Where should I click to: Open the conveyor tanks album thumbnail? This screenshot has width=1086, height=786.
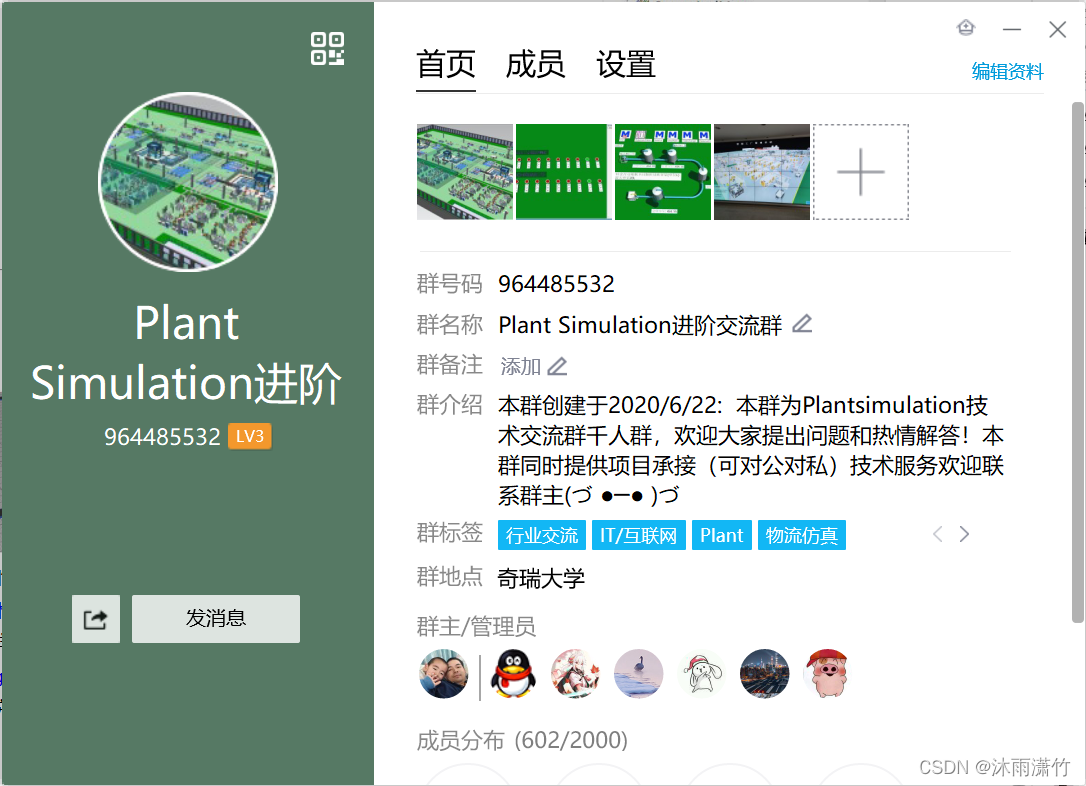point(663,172)
